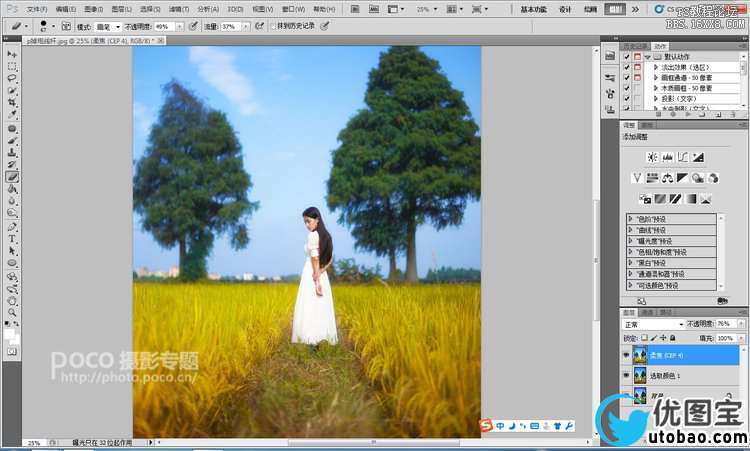Select the Crop tool
Viewport: 750px width, 451px height.
click(x=12, y=102)
